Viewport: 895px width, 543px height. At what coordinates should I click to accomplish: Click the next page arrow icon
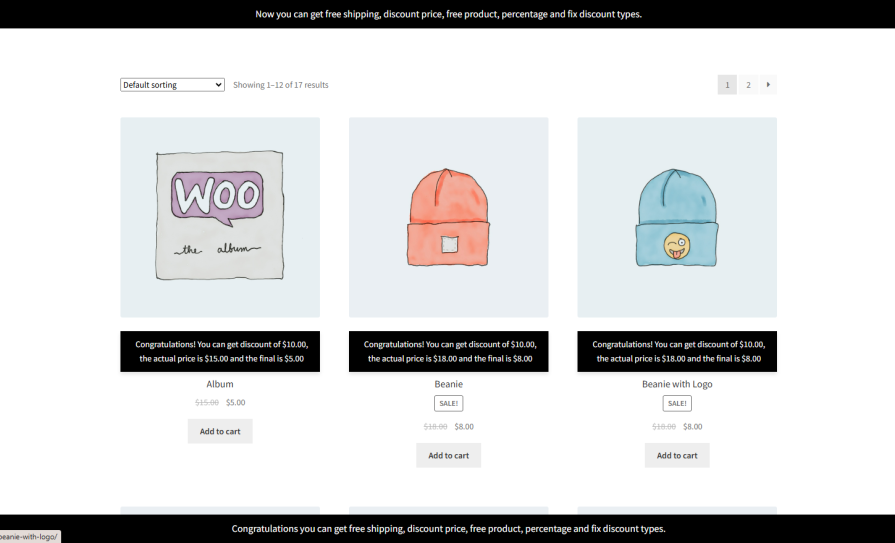tap(768, 85)
